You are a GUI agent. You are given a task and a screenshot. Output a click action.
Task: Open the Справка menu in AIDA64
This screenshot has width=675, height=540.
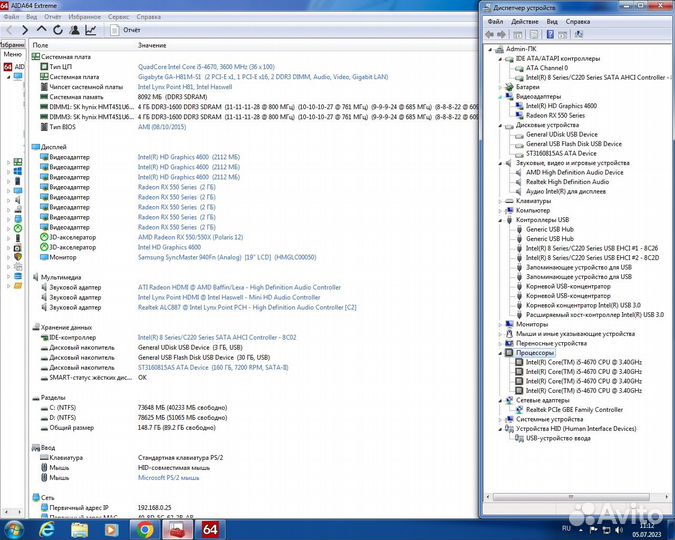point(149,17)
